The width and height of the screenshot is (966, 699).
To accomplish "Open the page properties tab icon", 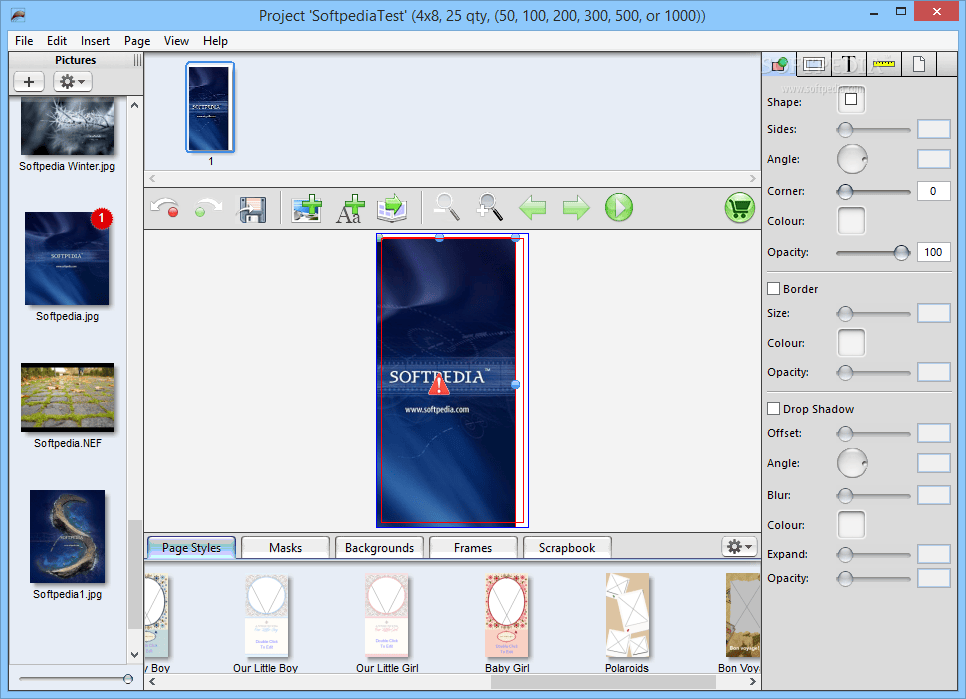I will point(919,64).
